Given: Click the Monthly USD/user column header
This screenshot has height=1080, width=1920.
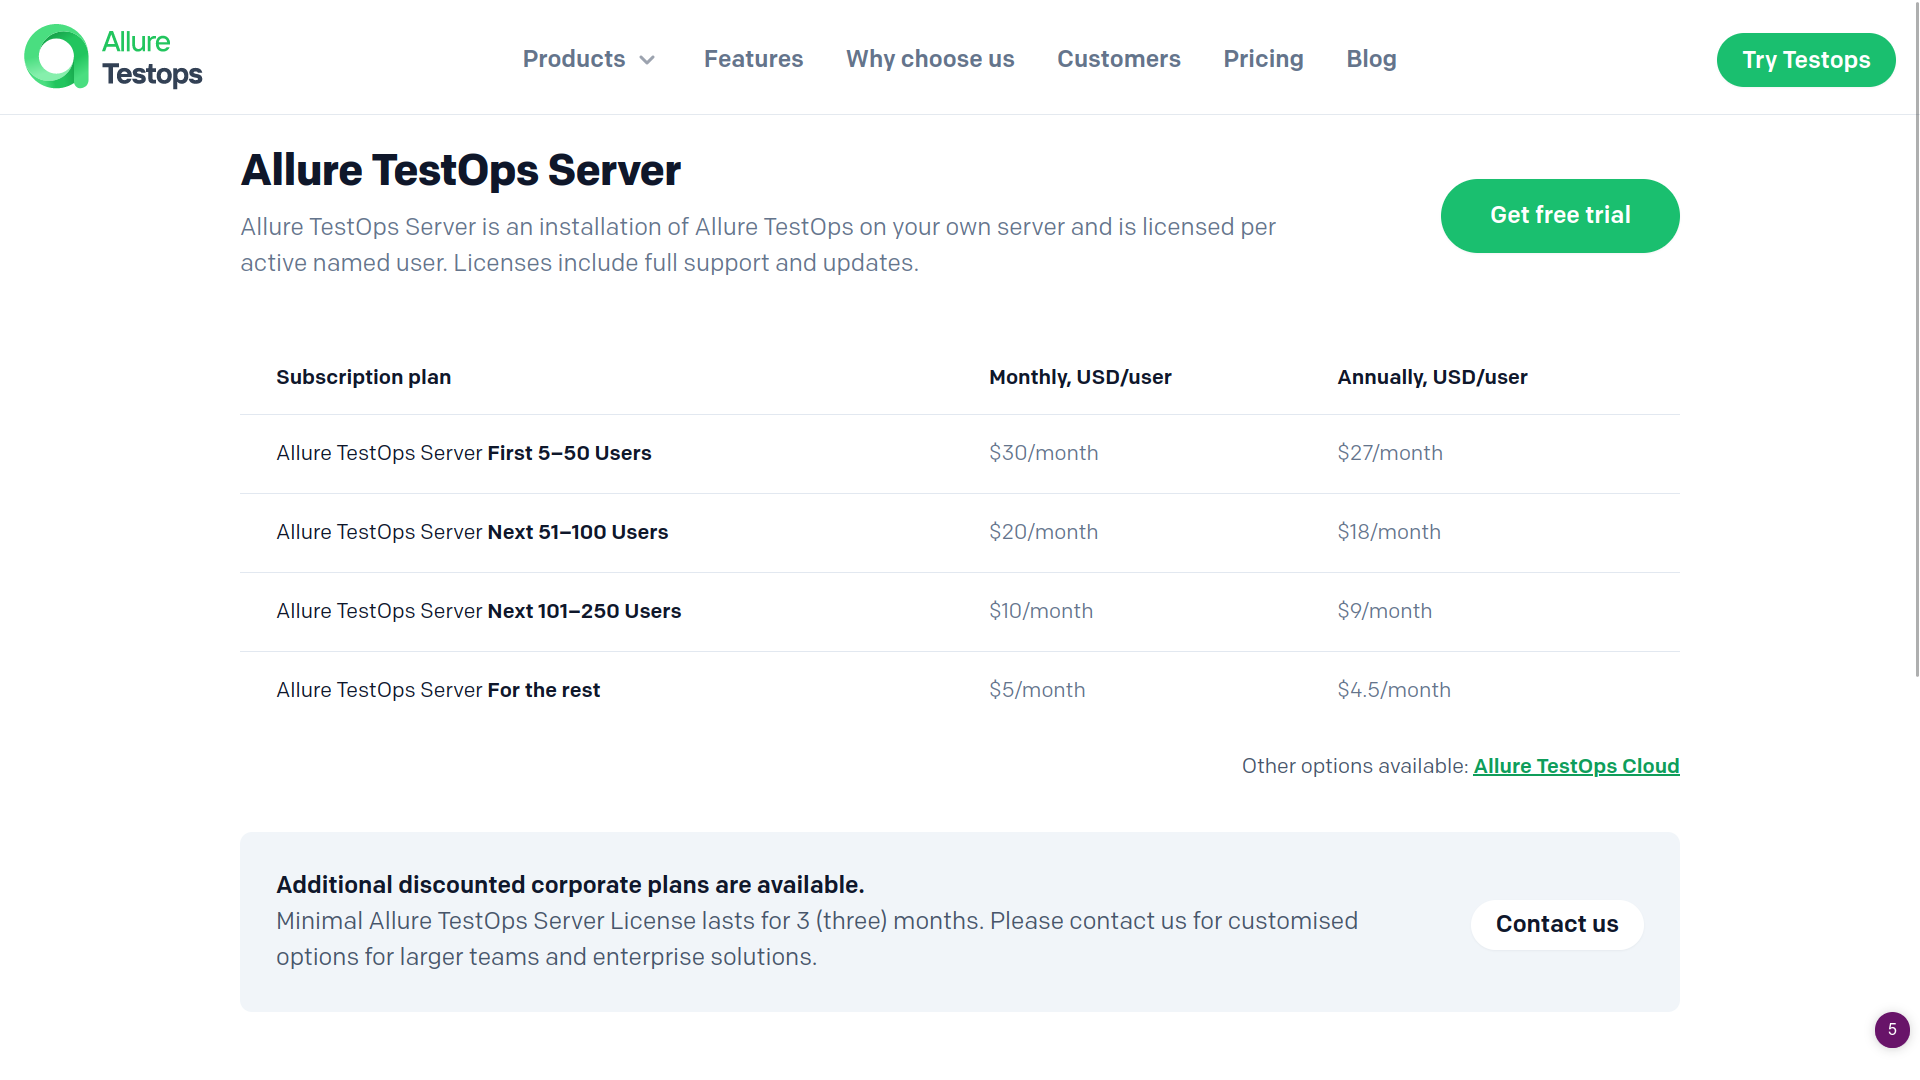Looking at the screenshot, I should coord(1080,377).
